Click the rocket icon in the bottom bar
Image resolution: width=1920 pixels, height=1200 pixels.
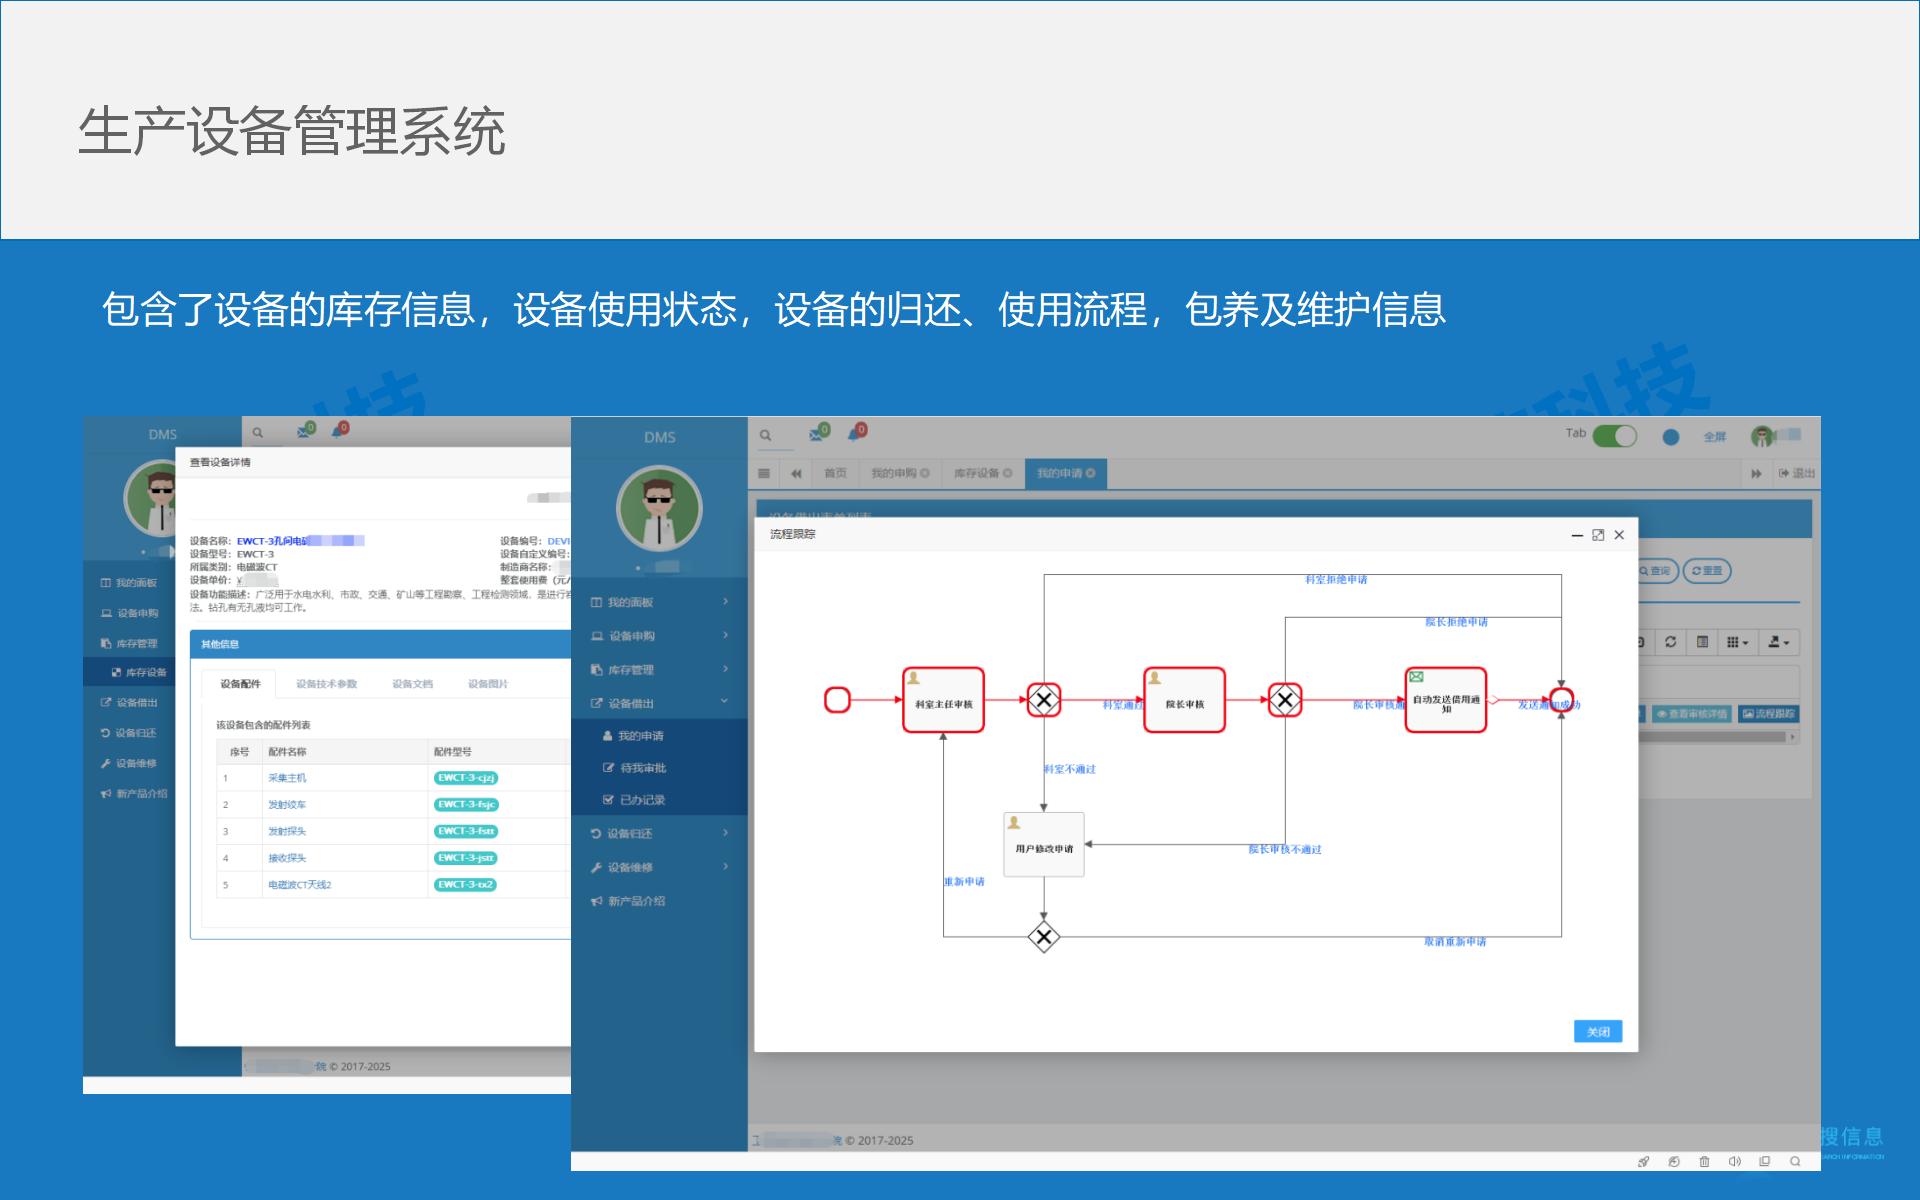click(x=1643, y=1161)
